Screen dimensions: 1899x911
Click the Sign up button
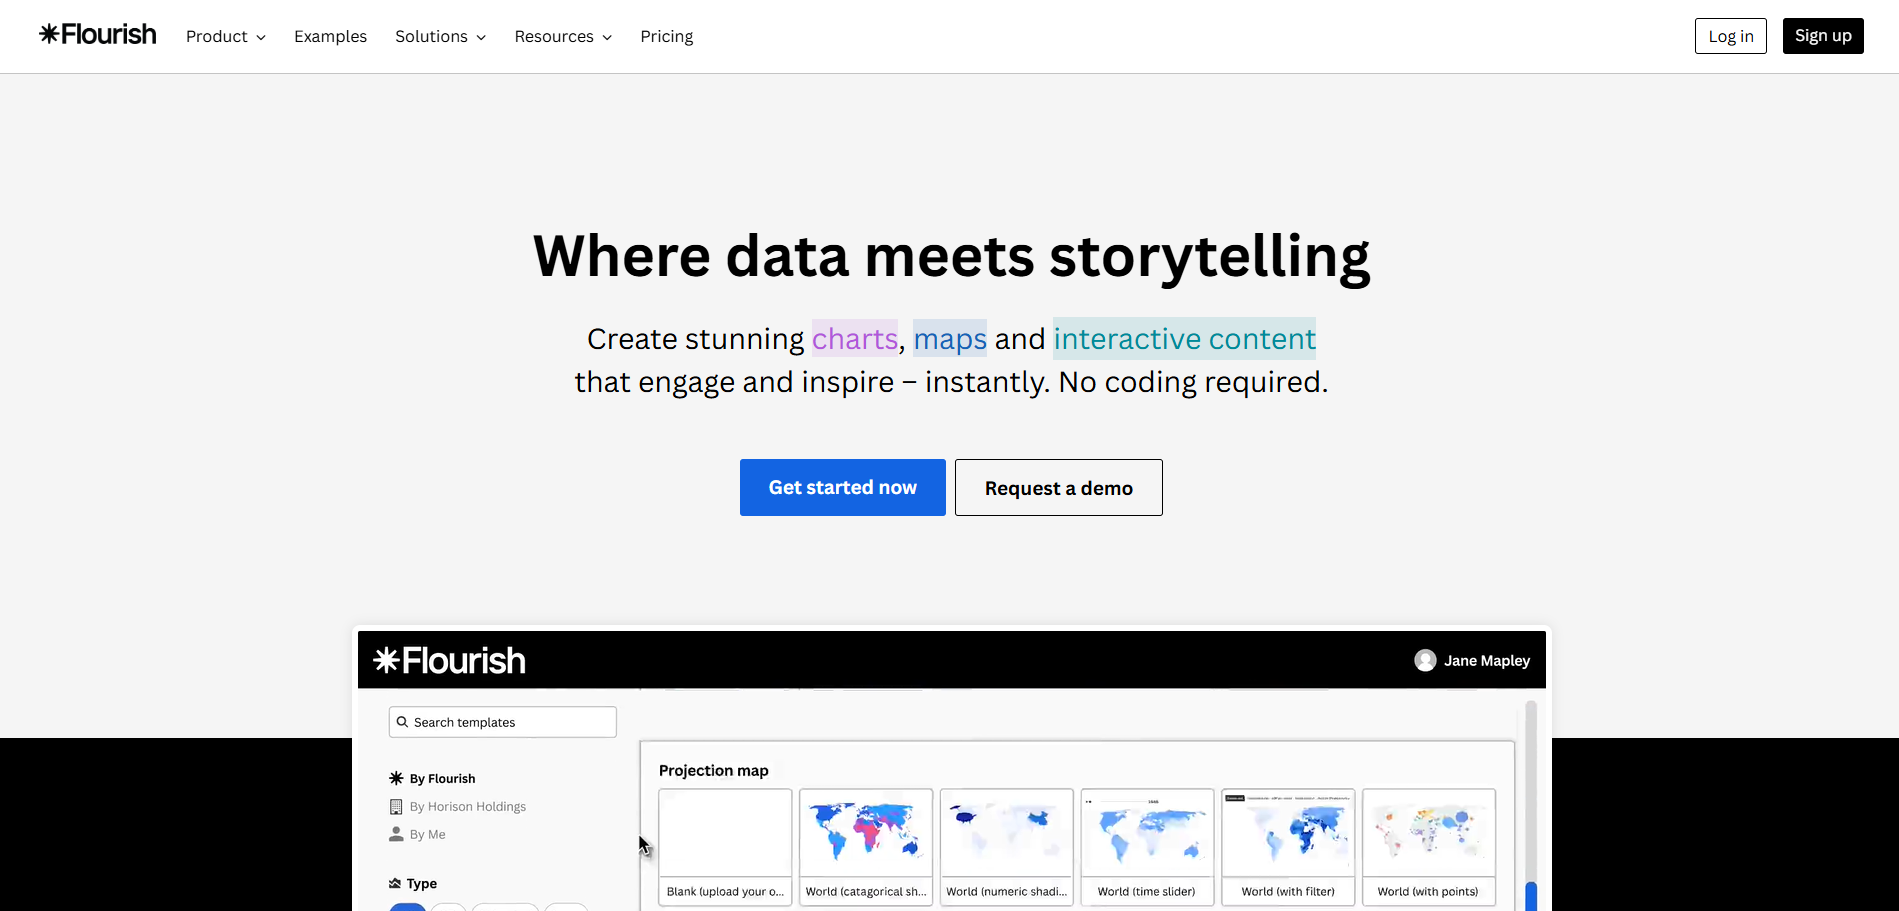point(1822,36)
